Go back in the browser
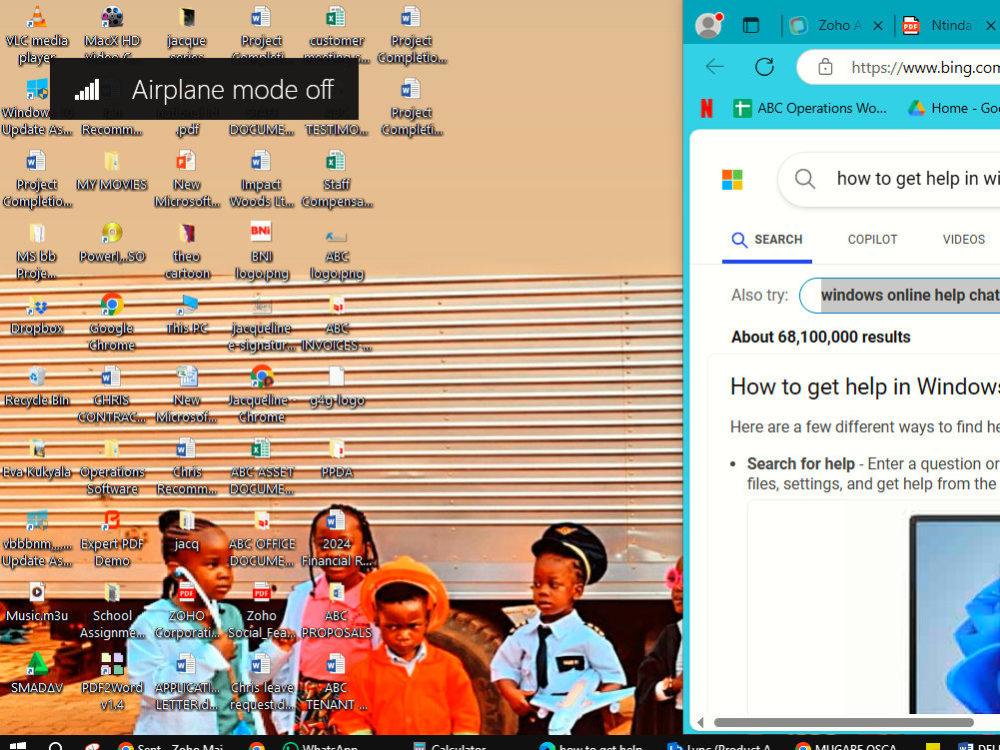Image resolution: width=1000 pixels, height=750 pixels. click(715, 66)
